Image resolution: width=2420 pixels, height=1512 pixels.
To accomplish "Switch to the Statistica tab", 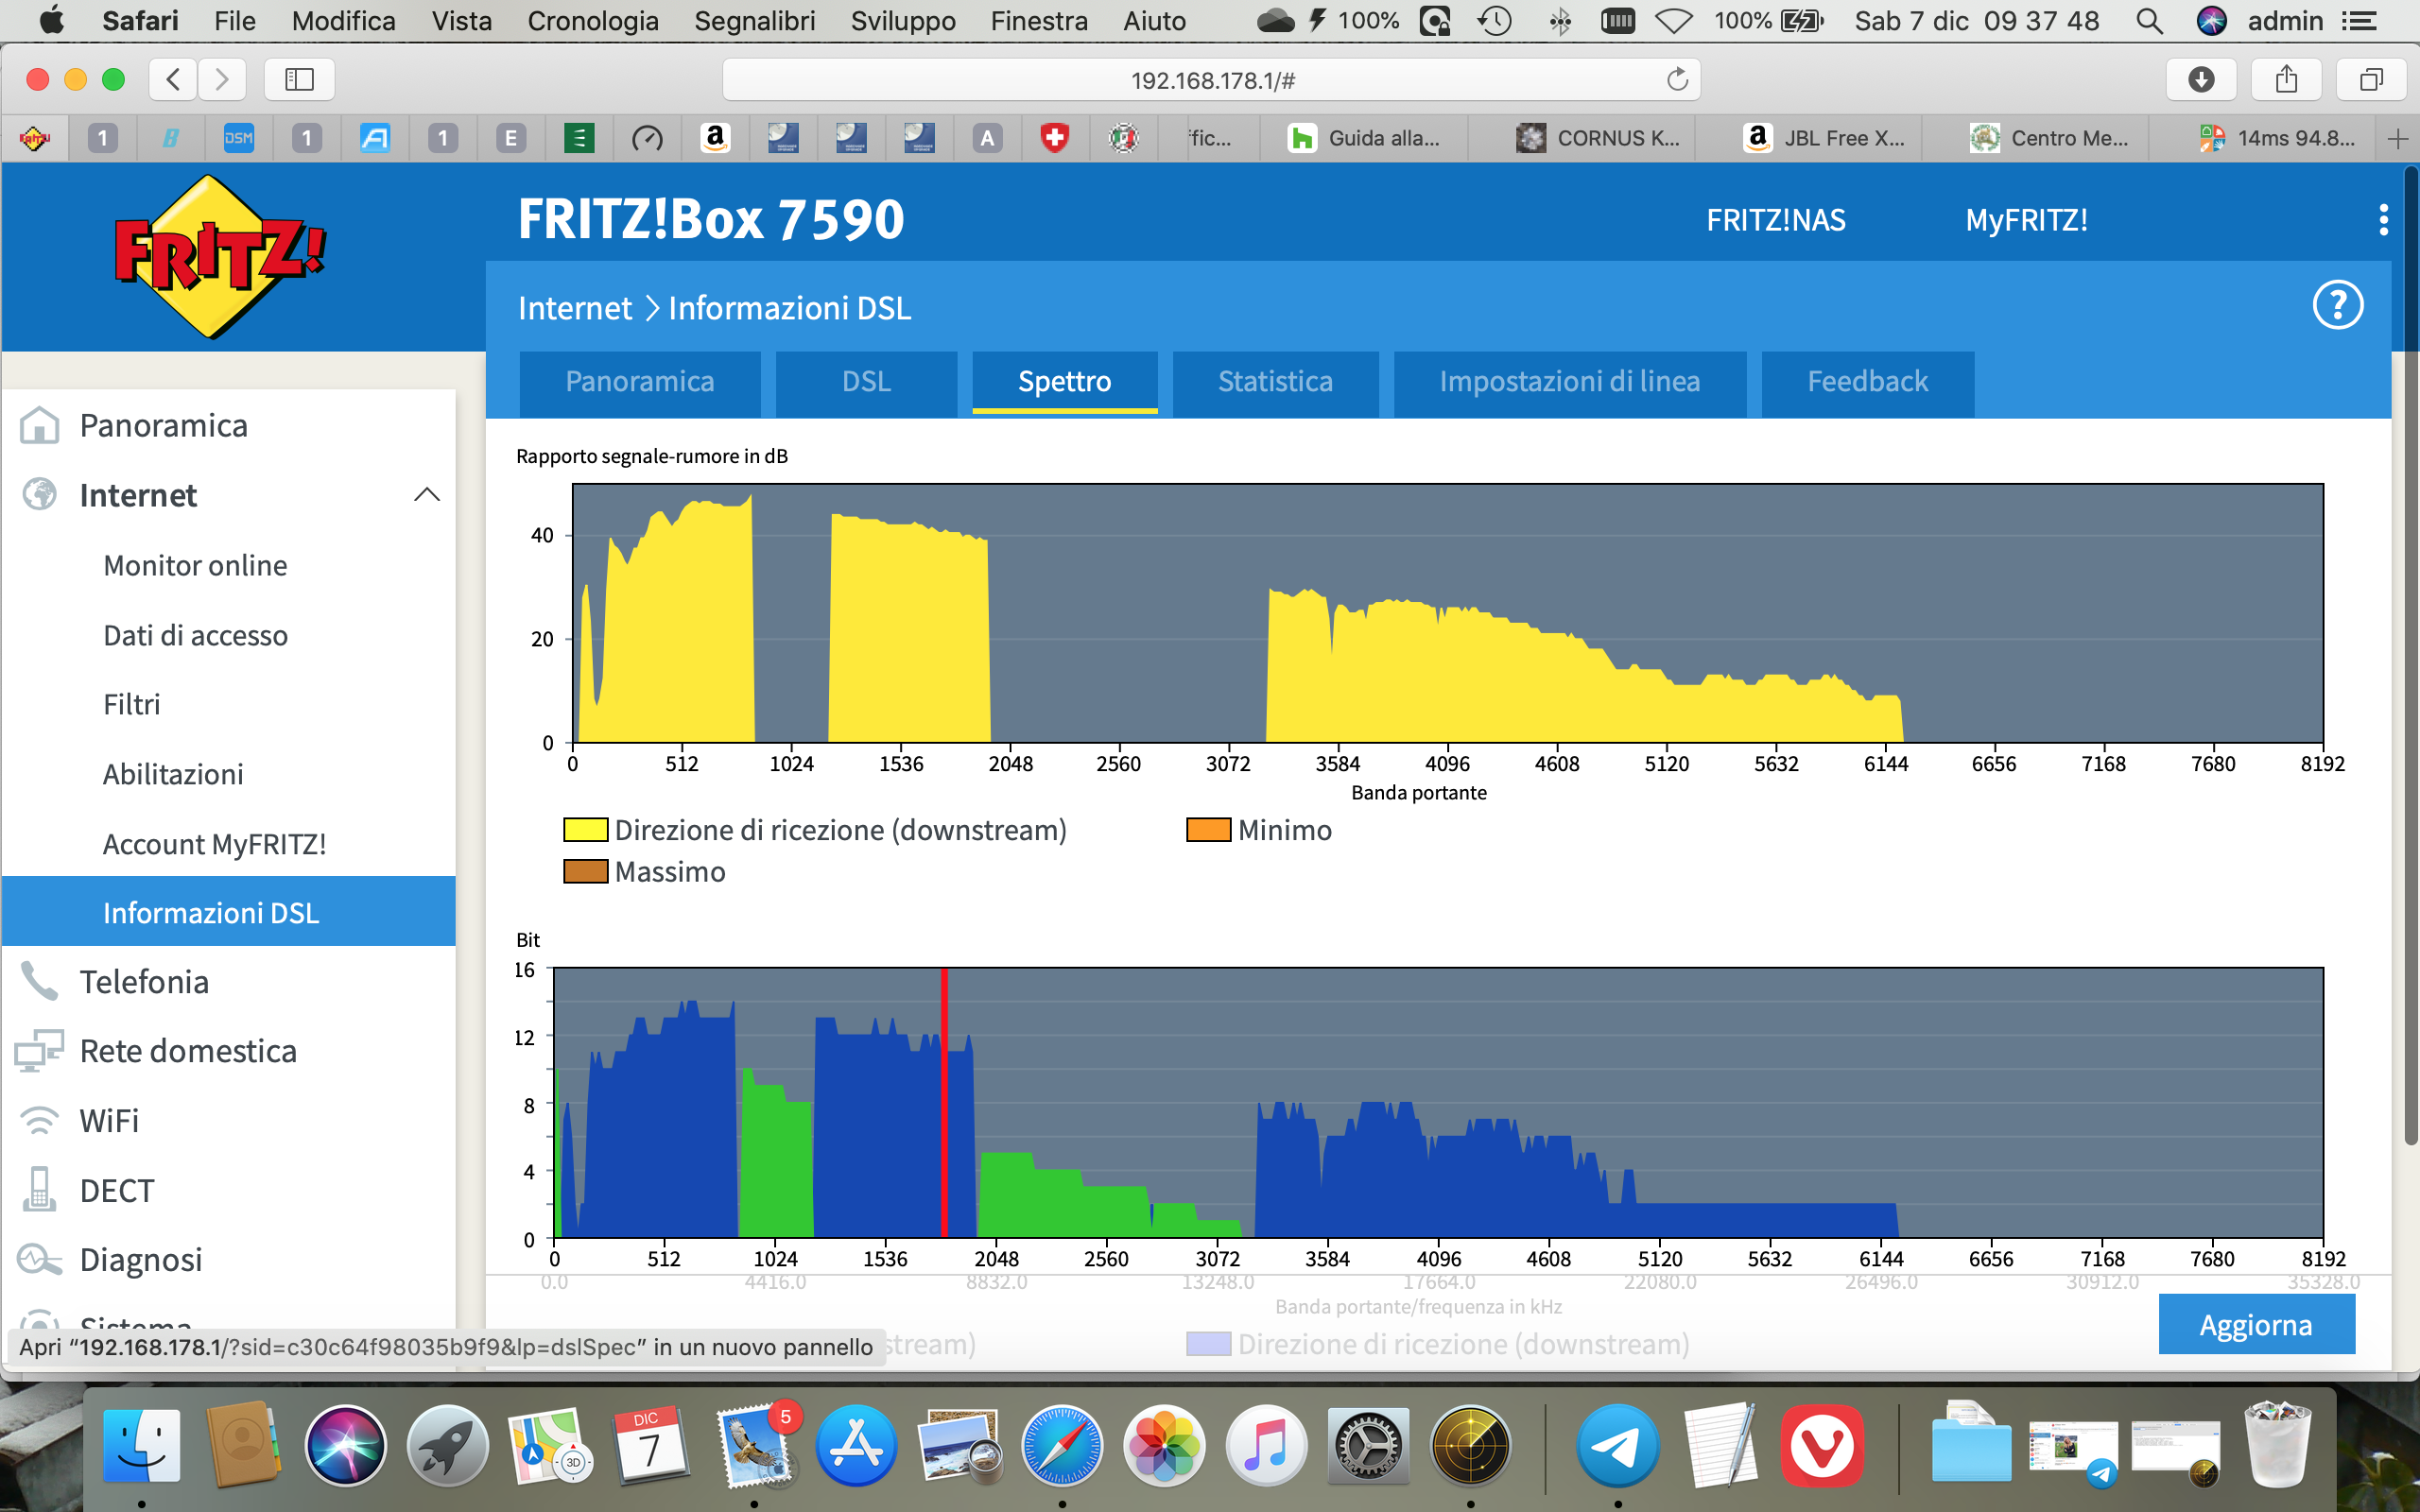I will [1274, 381].
